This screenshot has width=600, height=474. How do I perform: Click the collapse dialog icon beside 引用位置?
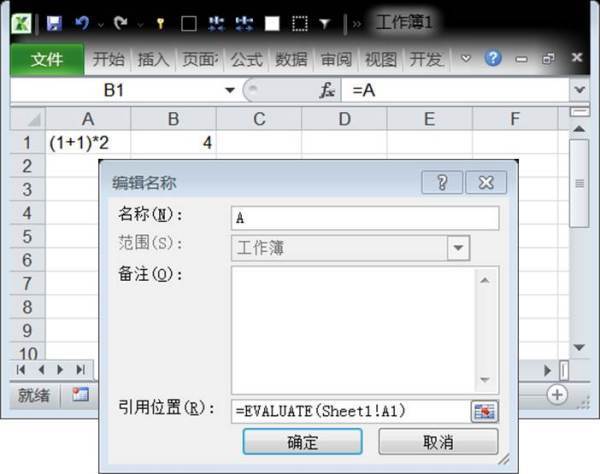[x=485, y=410]
